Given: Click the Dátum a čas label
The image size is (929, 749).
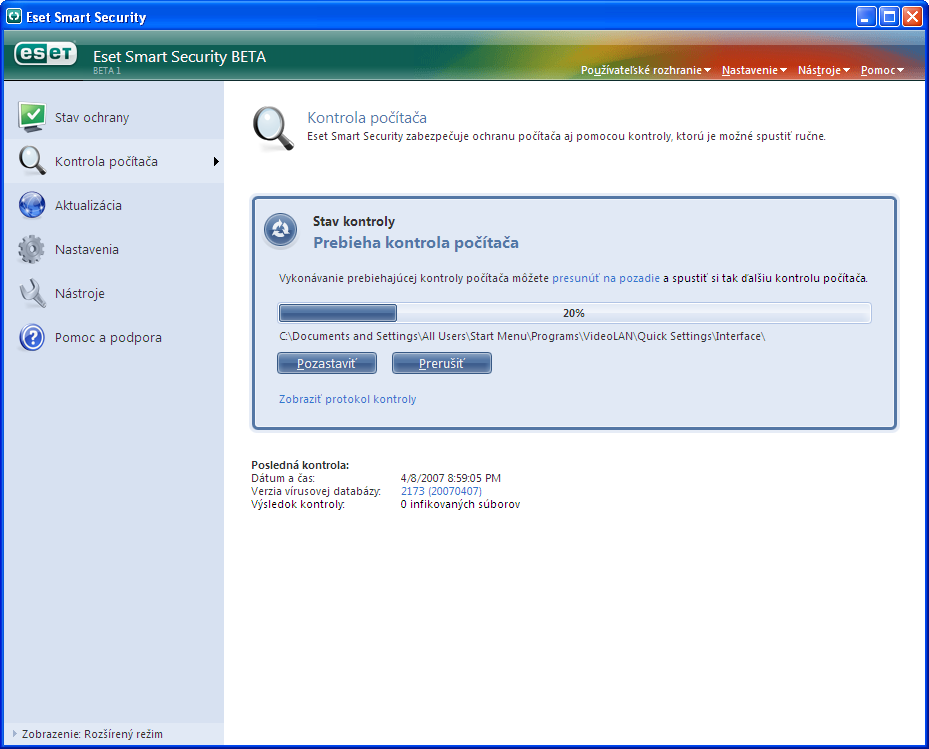Looking at the screenshot, I should click(x=283, y=478).
